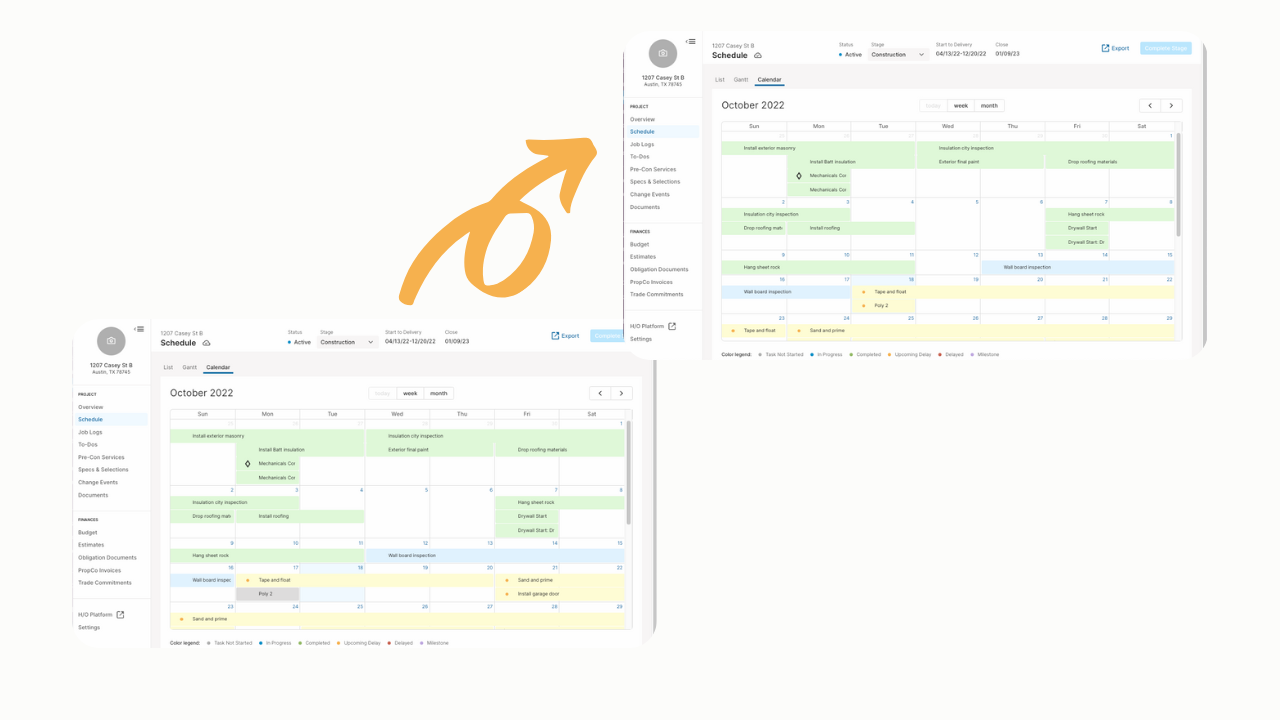
Task: Open Change Events in top-right window sidebar
Action: coord(650,194)
